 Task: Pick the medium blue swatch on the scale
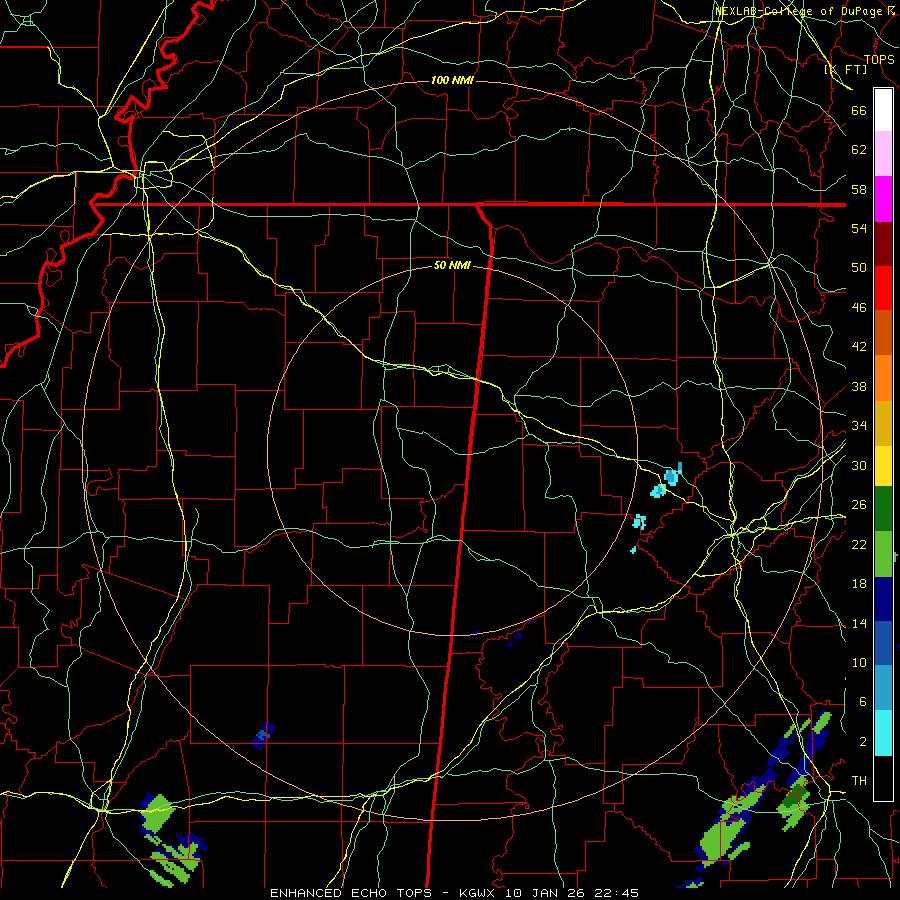coord(883,643)
